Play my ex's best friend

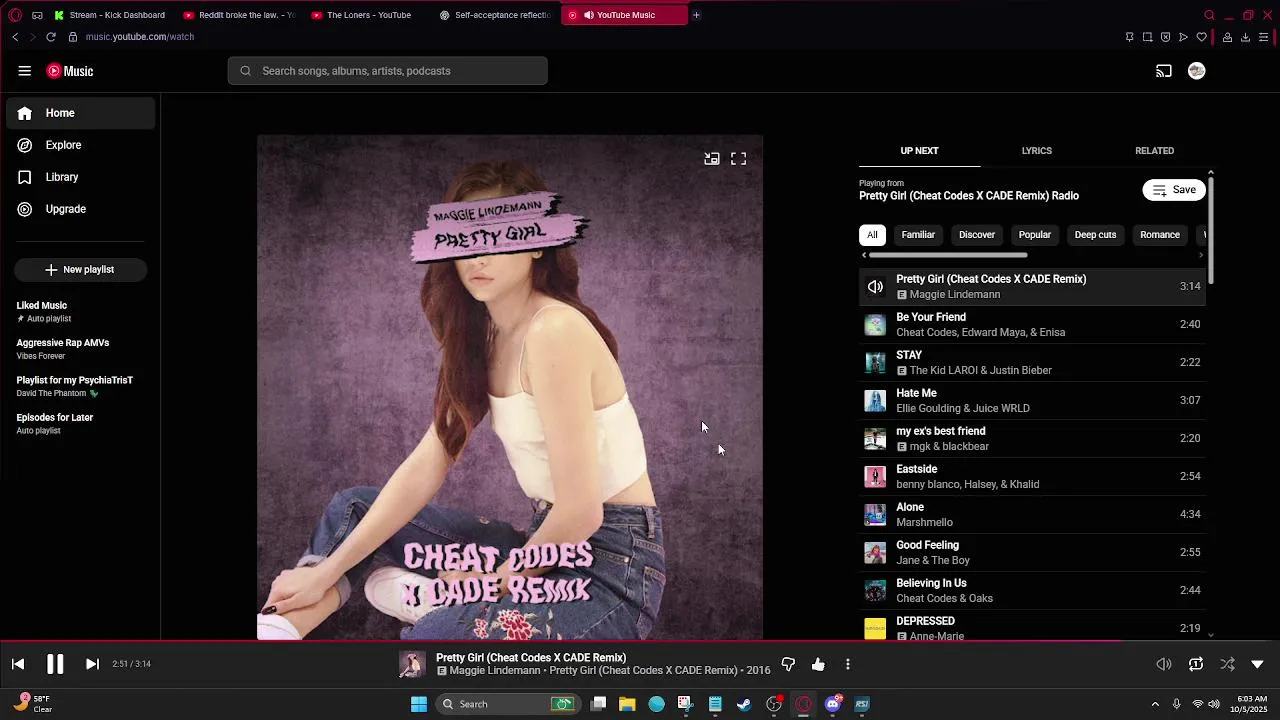(1032, 439)
